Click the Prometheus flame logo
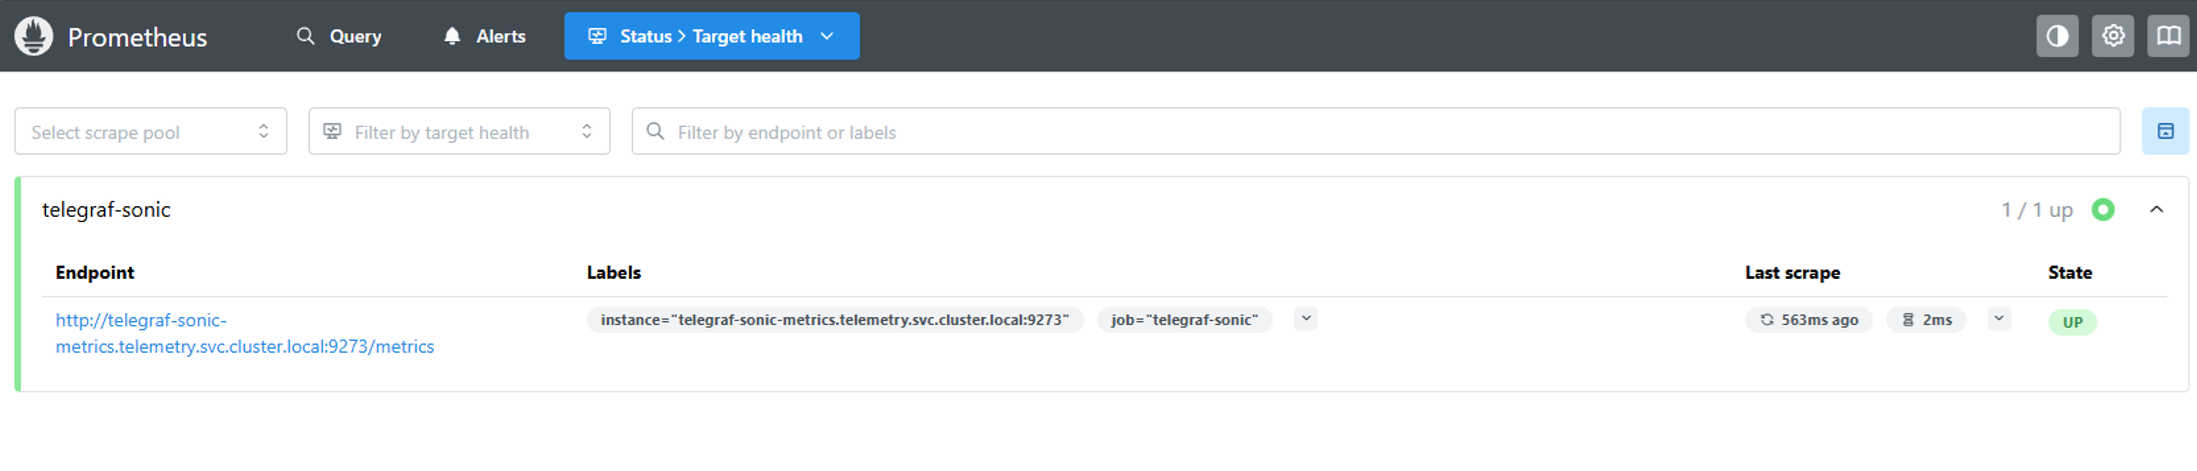This screenshot has height=471, width=2197. [x=34, y=36]
